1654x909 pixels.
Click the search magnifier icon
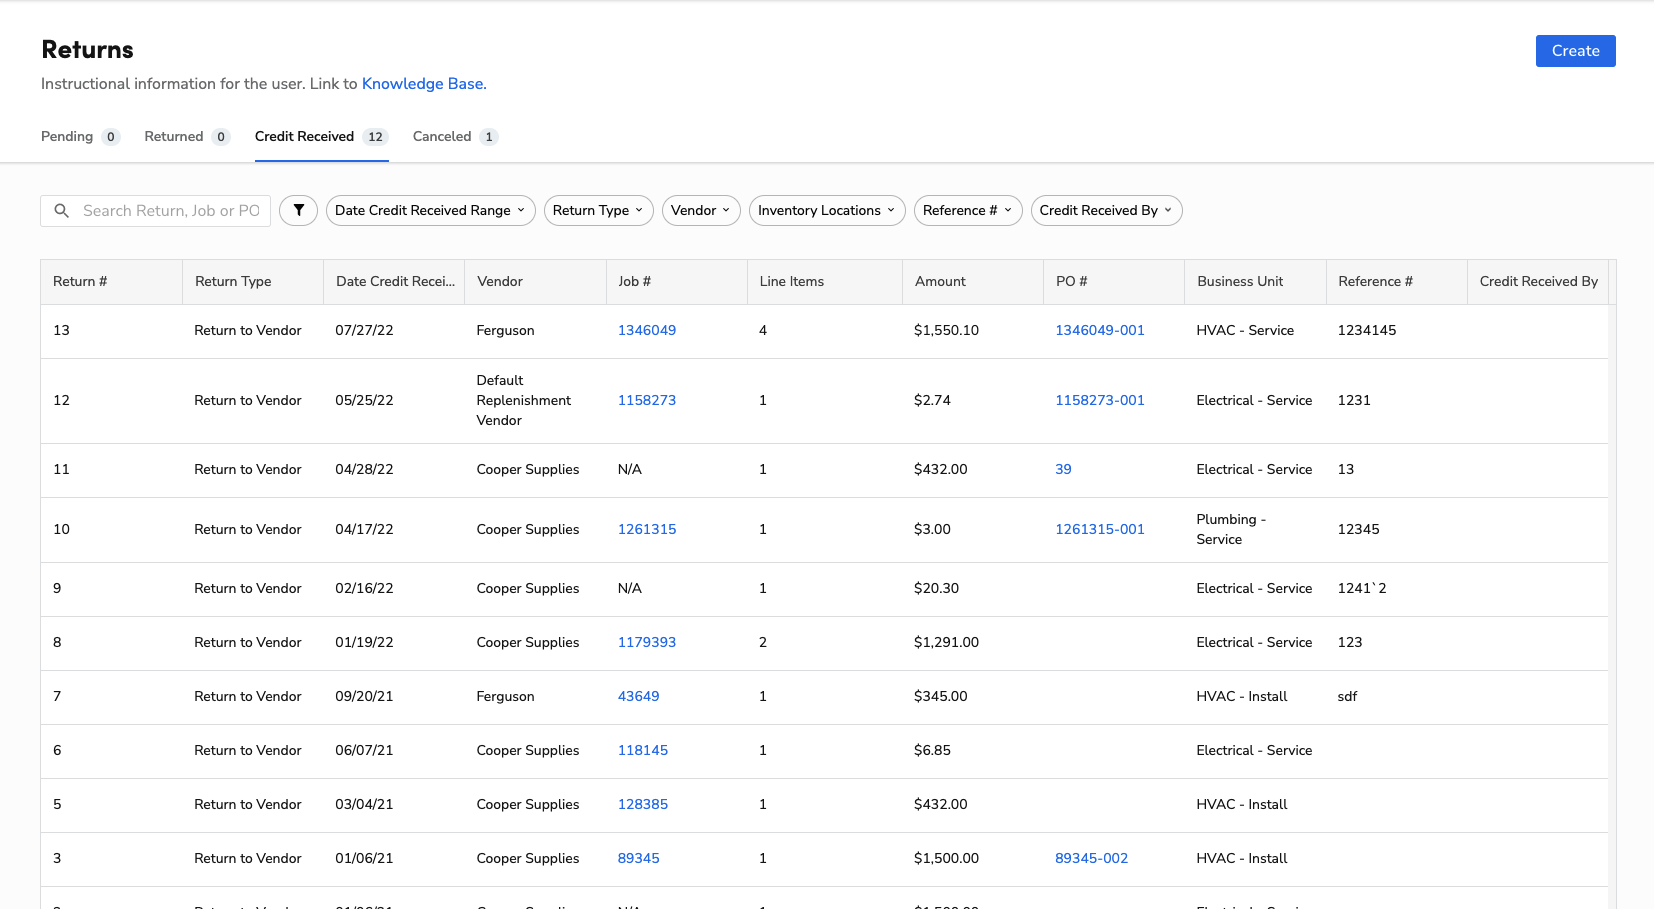61,210
